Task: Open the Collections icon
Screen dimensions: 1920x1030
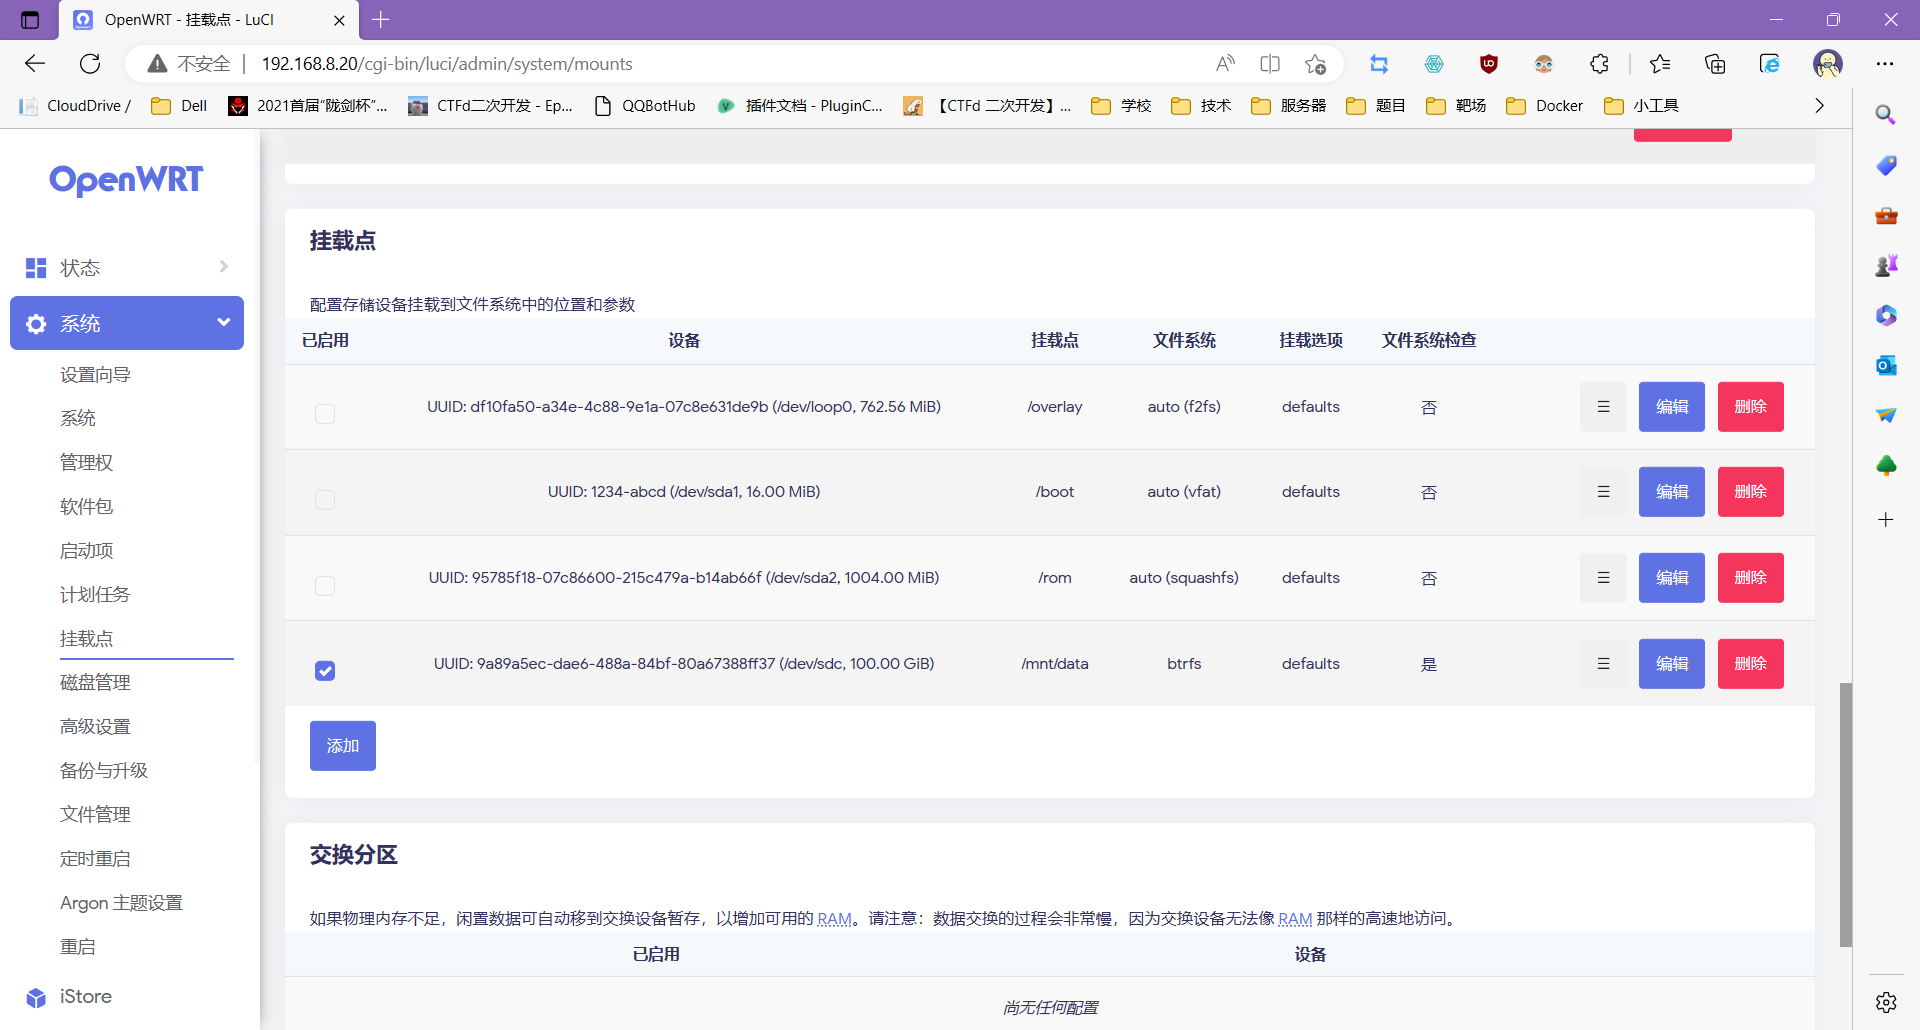Action: coord(1715,64)
